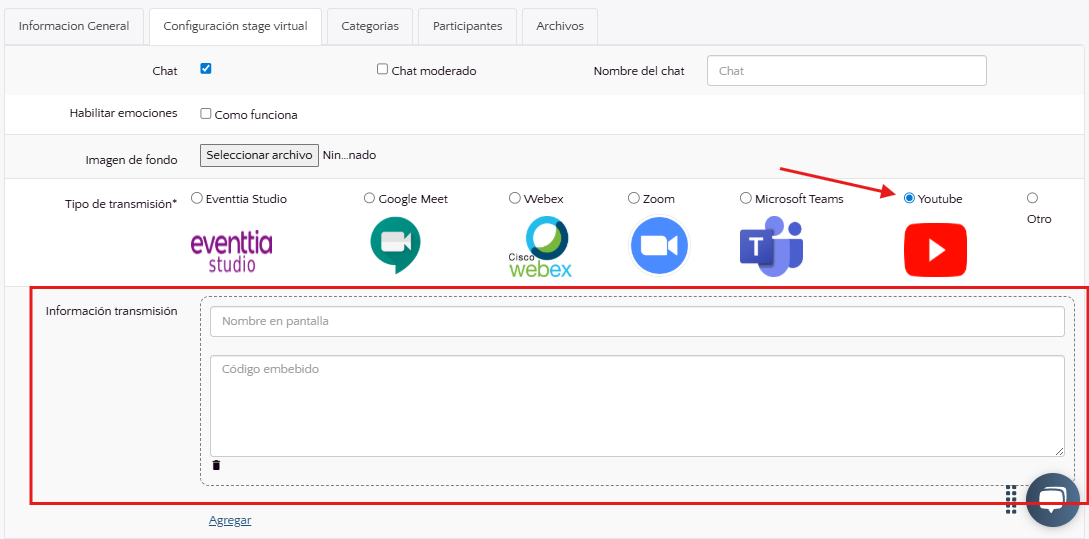Switch to the Participantes tab
This screenshot has height=539, width=1089.
click(x=467, y=26)
